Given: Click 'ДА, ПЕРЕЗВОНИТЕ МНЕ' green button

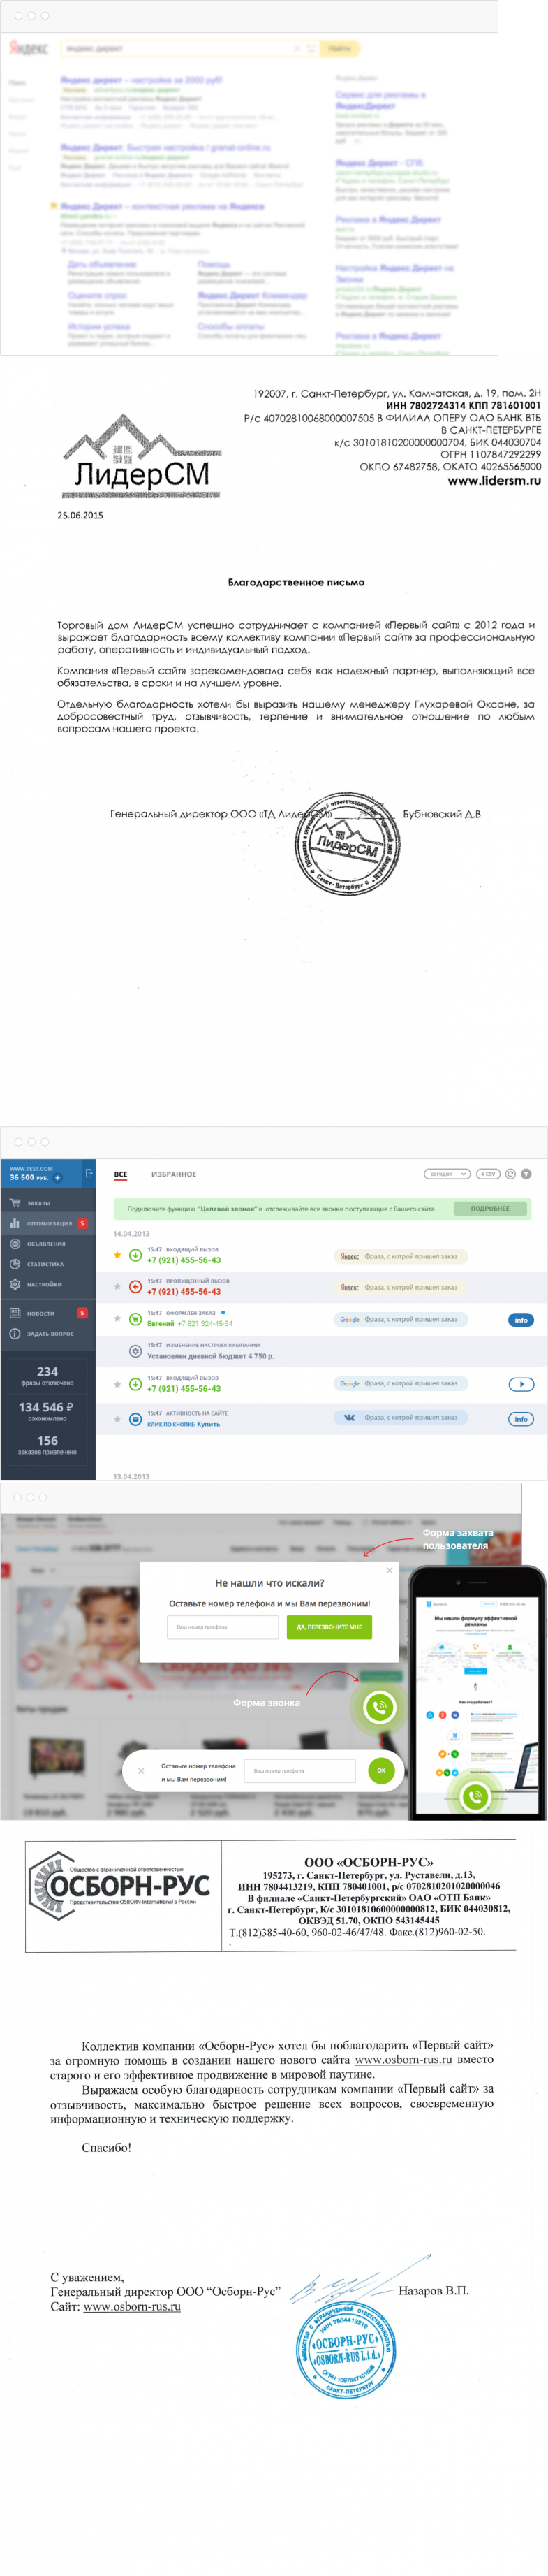Looking at the screenshot, I should [329, 1627].
